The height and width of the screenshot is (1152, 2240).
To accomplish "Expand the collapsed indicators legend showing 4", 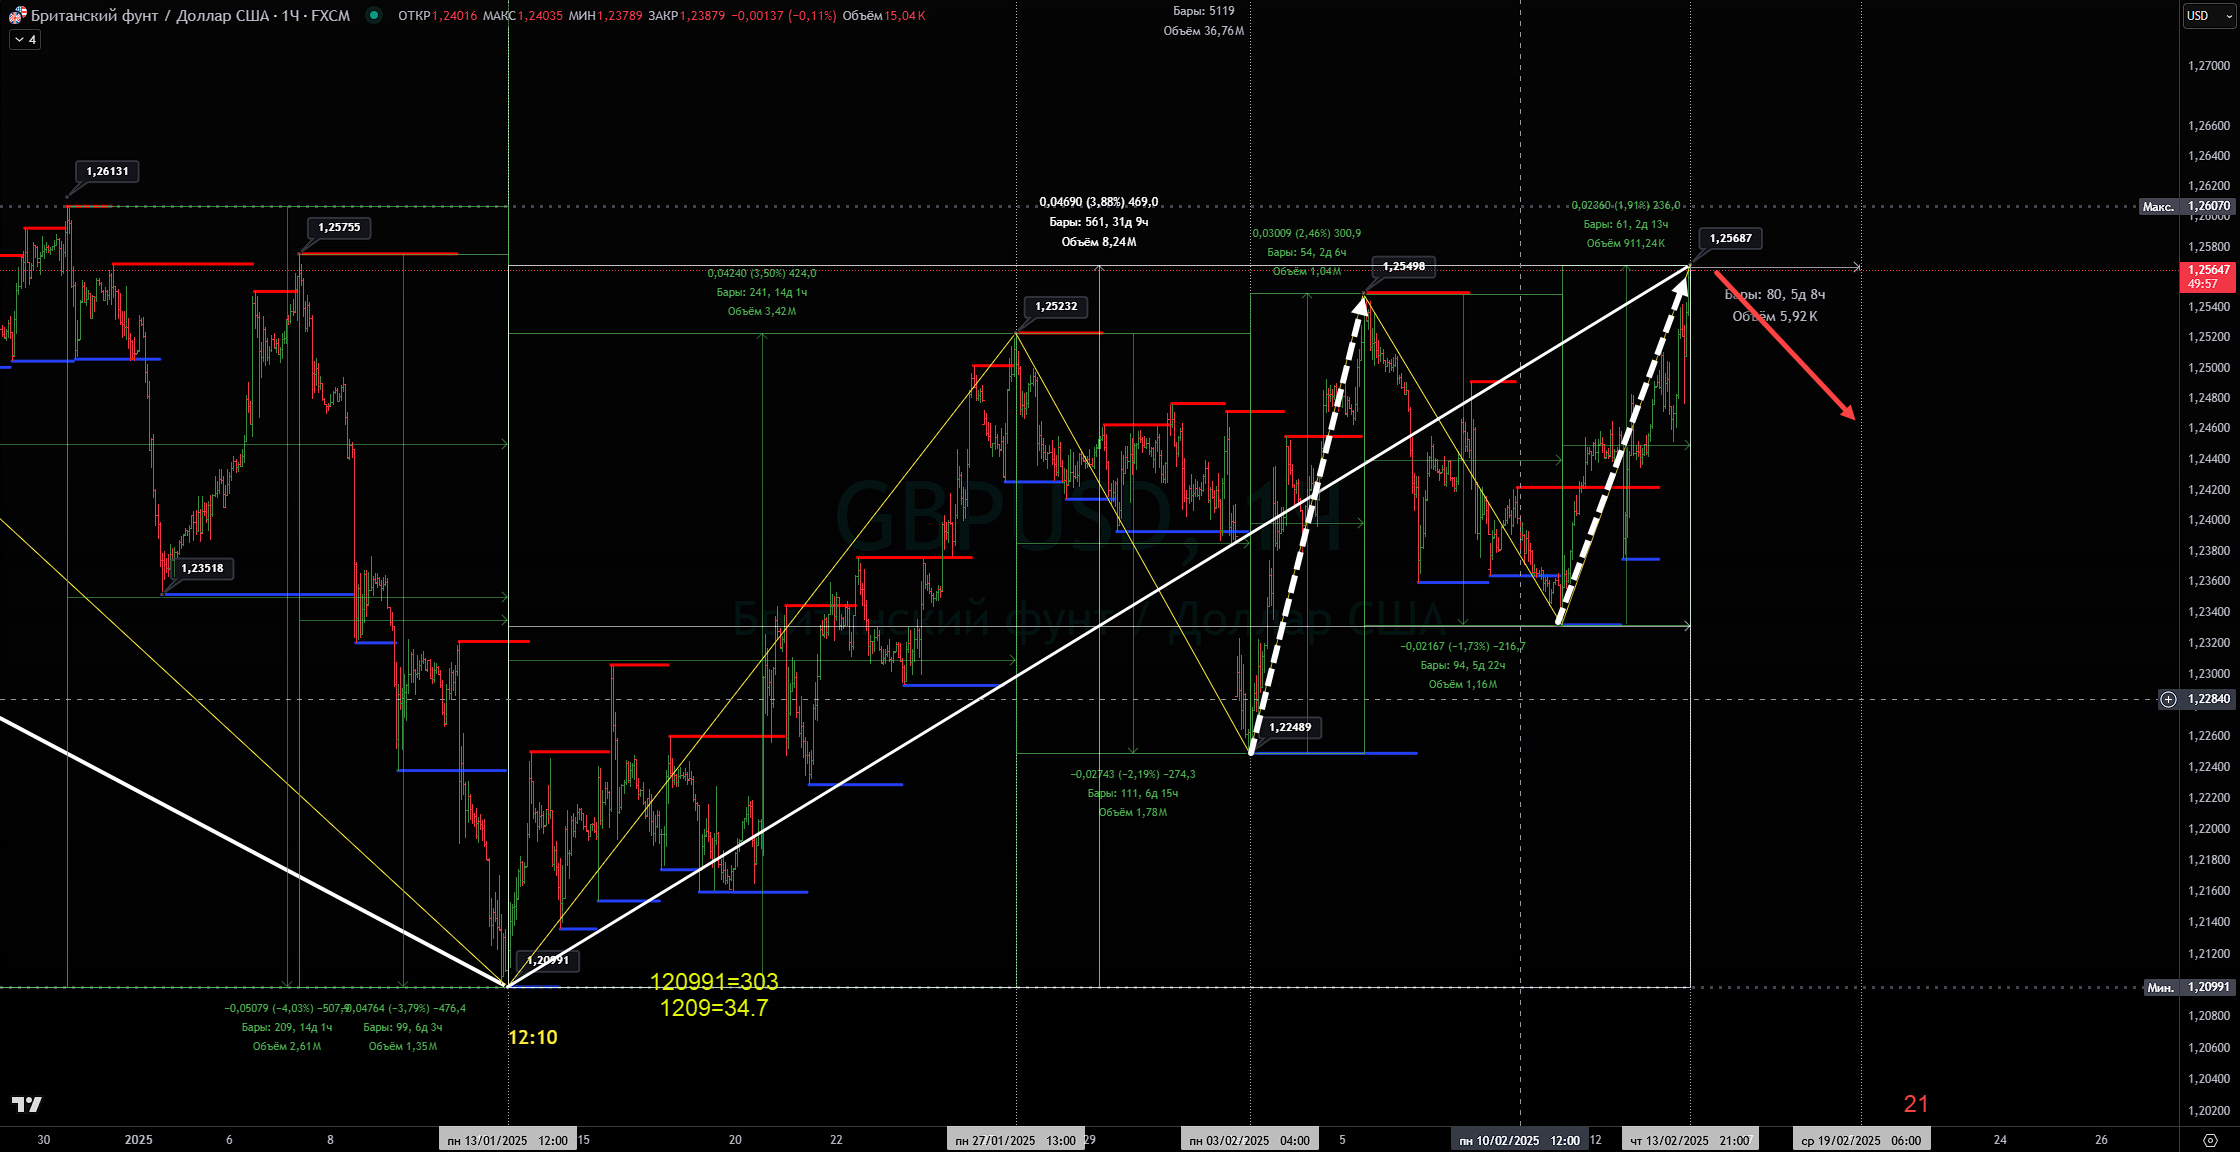I will (25, 40).
